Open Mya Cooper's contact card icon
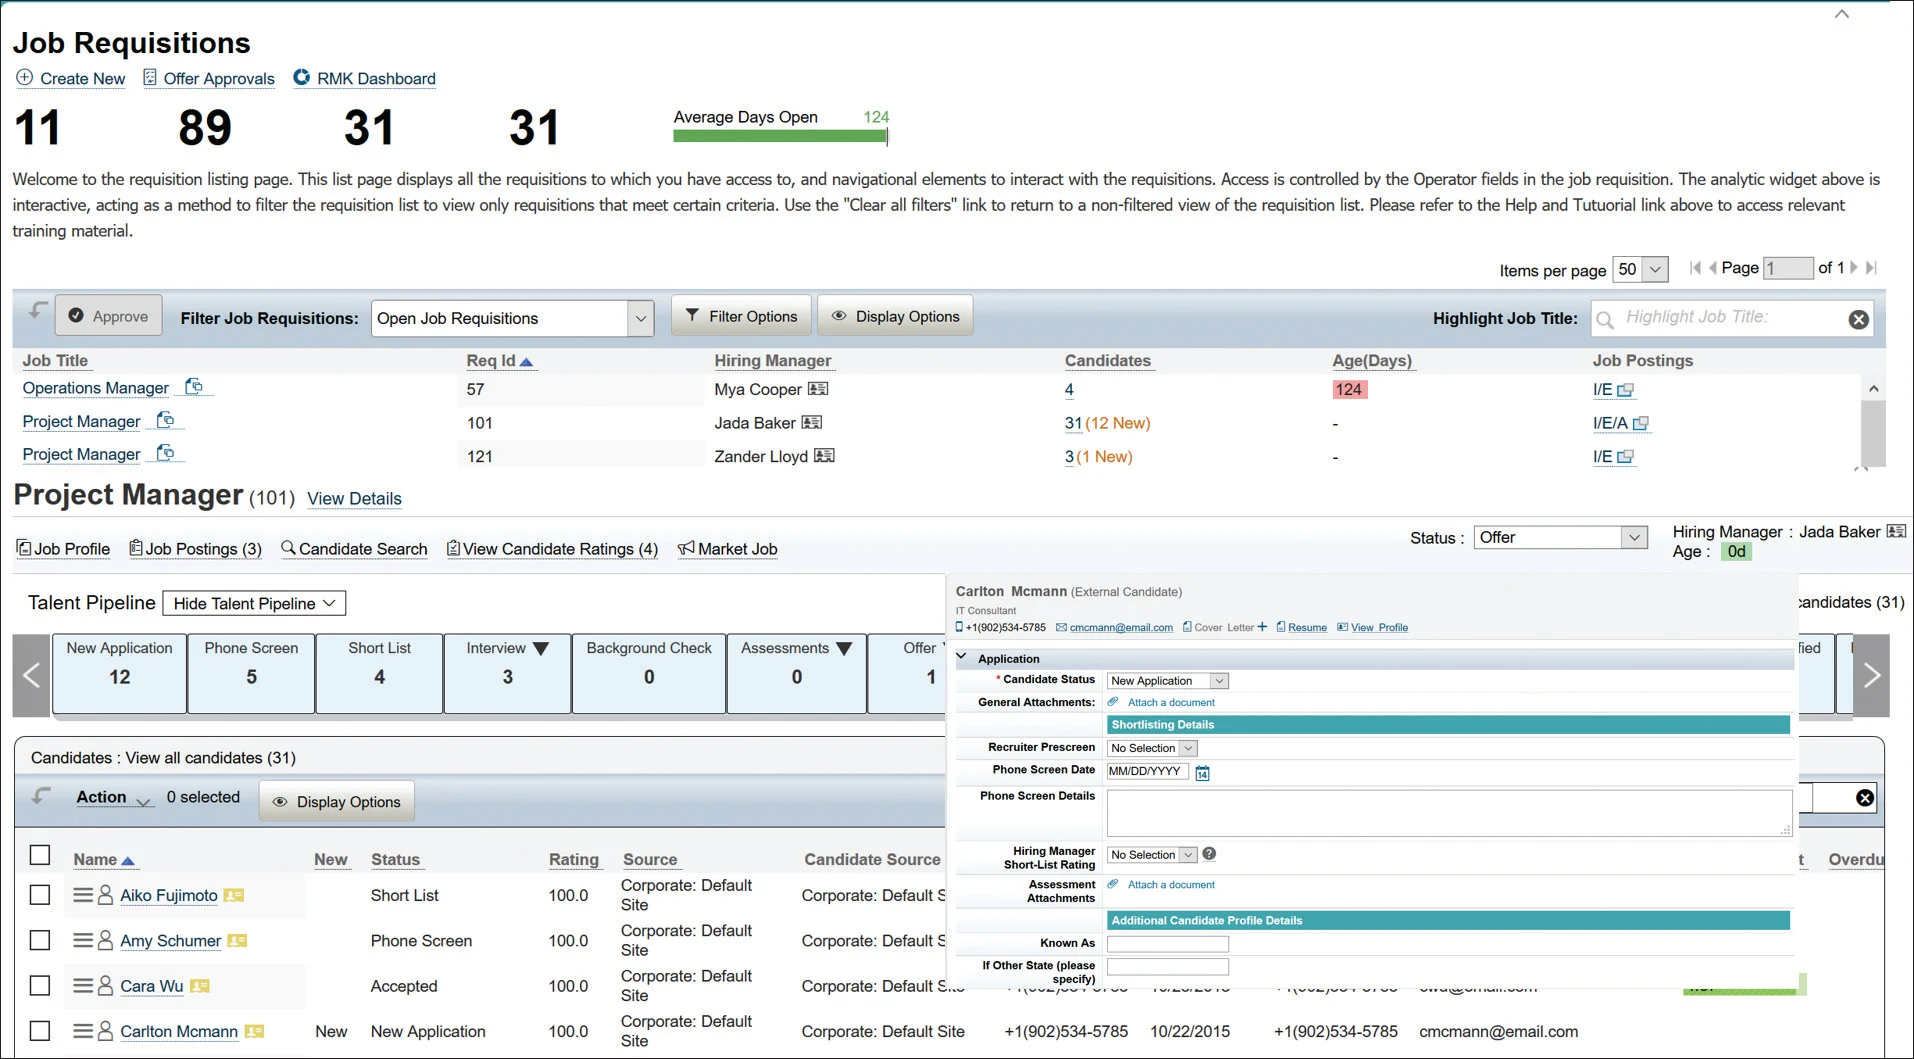The image size is (1914, 1059). click(820, 389)
